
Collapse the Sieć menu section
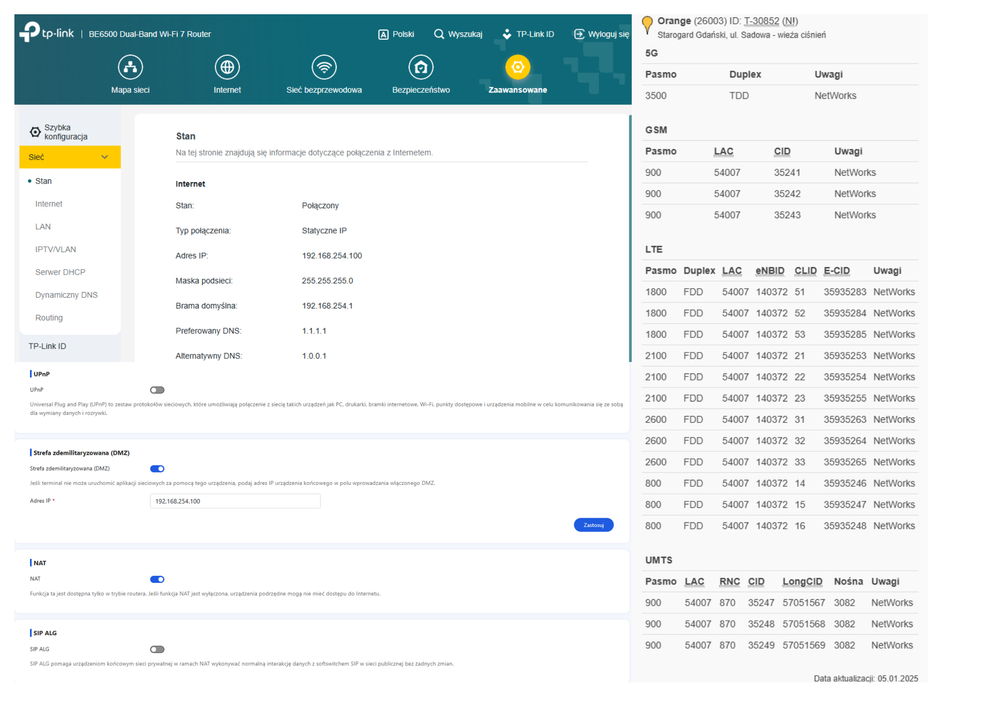104,157
